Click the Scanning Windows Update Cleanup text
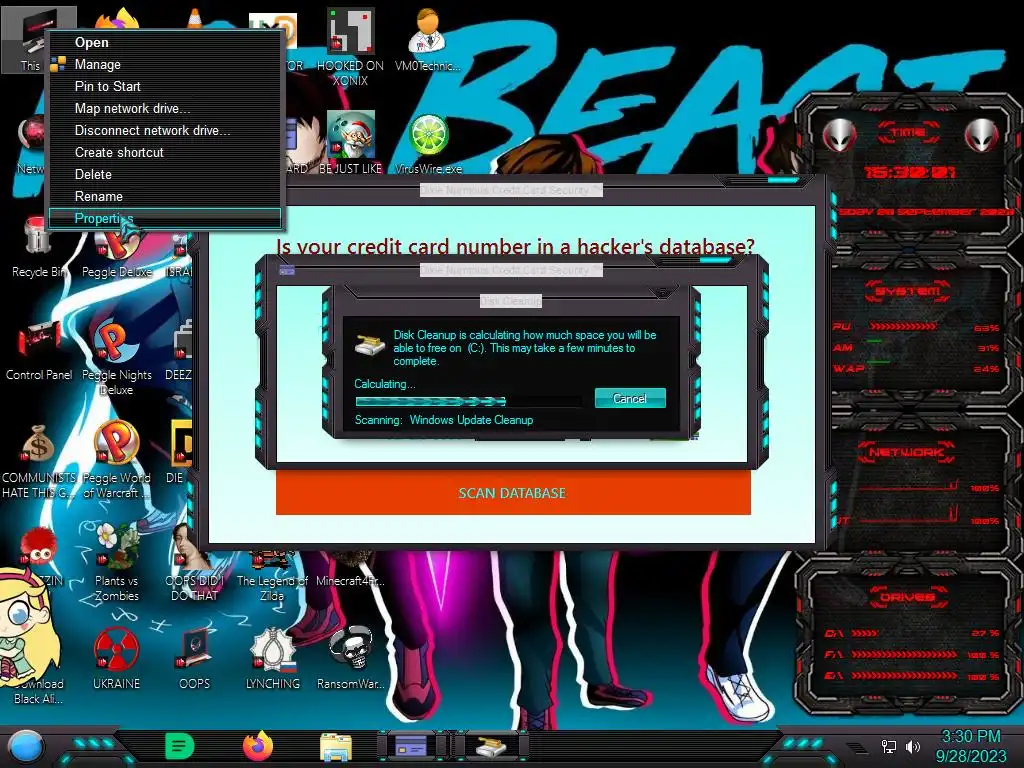Viewport: 1024px width, 768px height. [444, 420]
